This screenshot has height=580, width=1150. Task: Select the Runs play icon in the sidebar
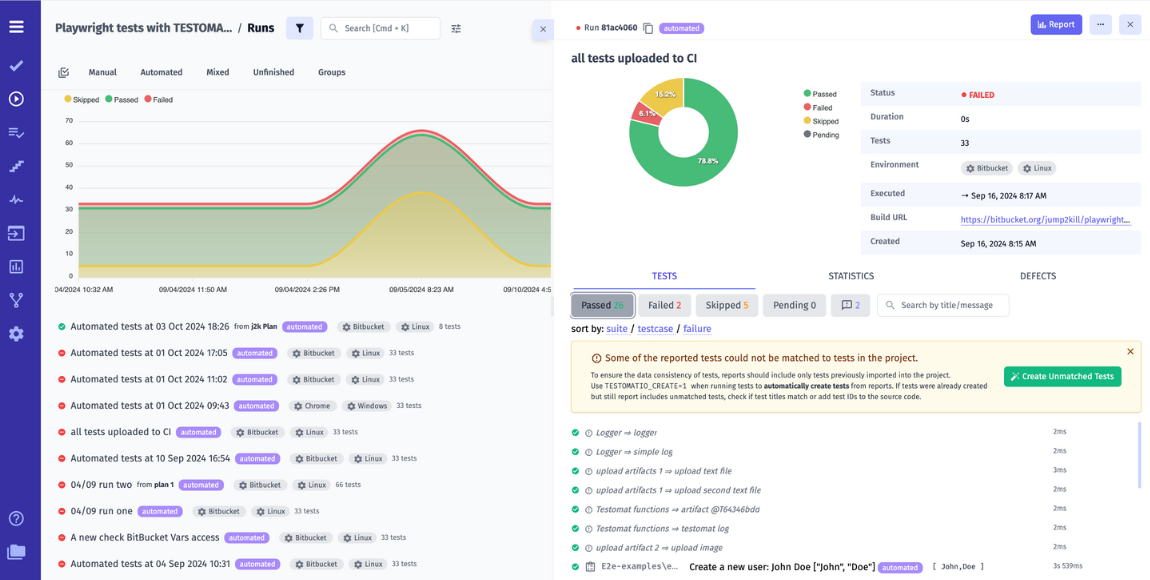[15, 98]
